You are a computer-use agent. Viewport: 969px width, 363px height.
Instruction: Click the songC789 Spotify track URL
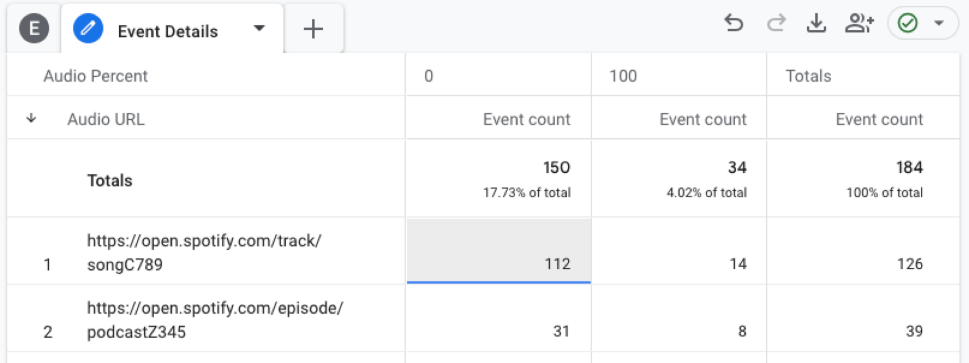[x=205, y=253]
